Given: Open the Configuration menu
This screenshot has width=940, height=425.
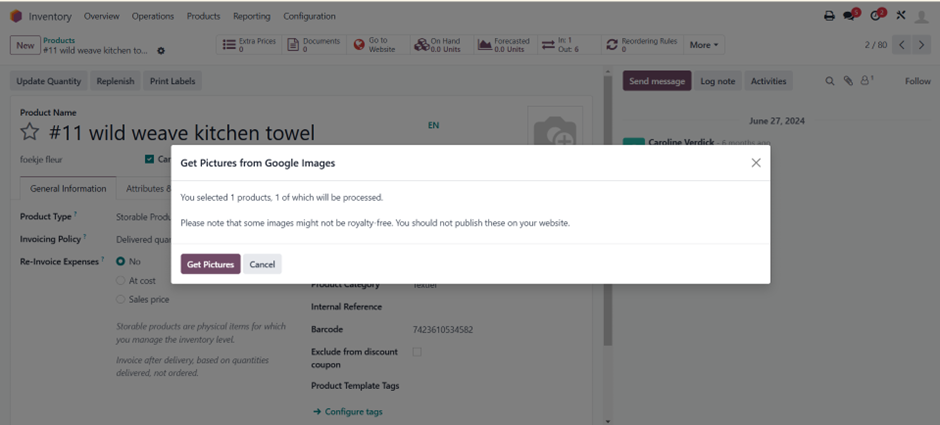Looking at the screenshot, I should pyautogui.click(x=309, y=16).
